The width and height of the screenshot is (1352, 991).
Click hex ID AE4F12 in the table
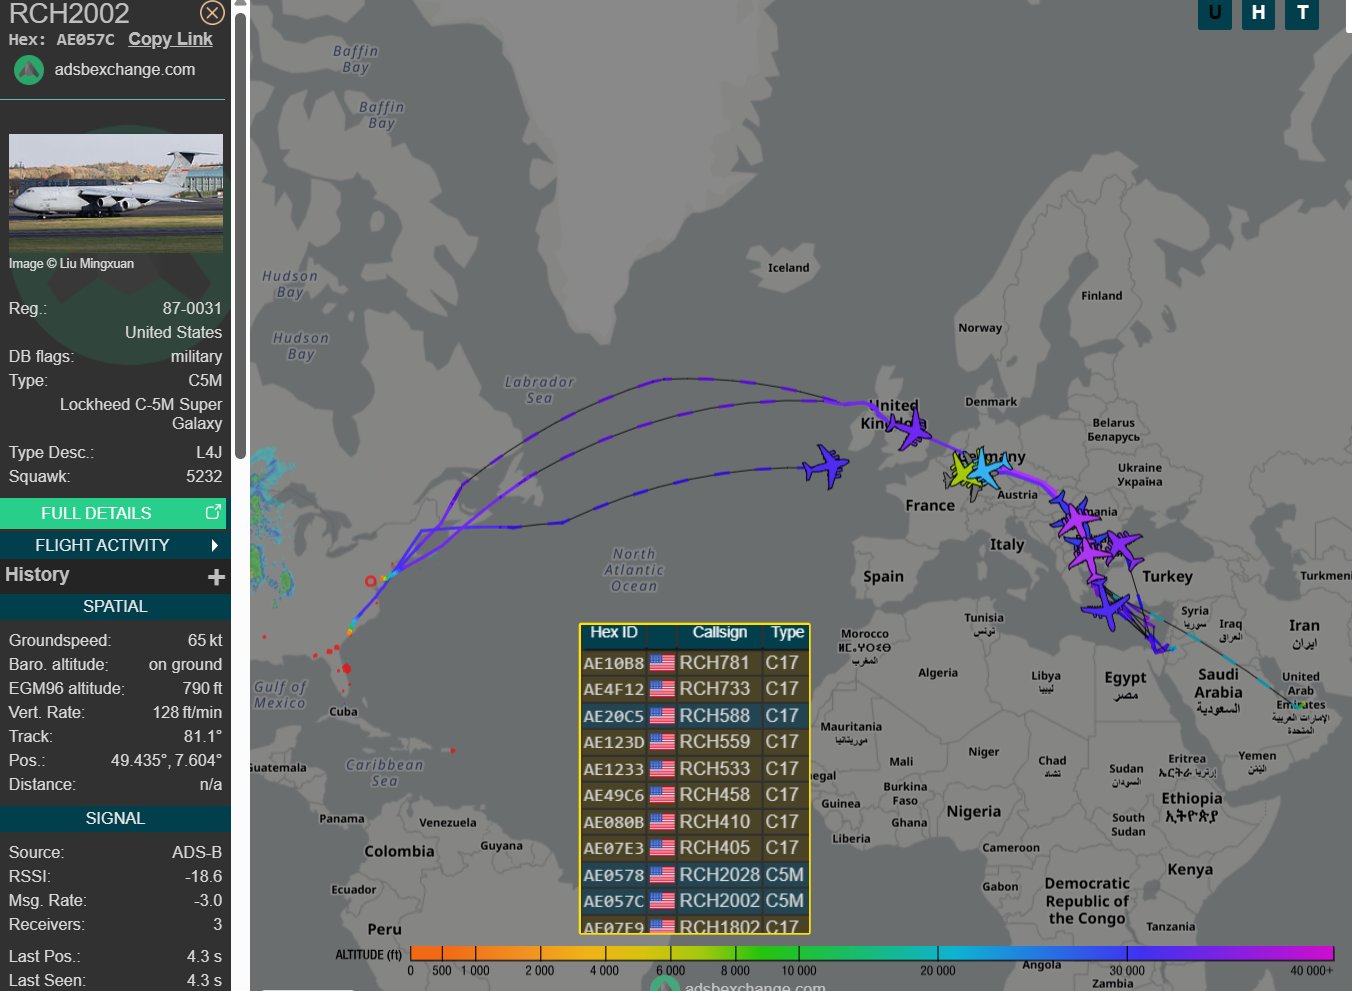pyautogui.click(x=614, y=690)
